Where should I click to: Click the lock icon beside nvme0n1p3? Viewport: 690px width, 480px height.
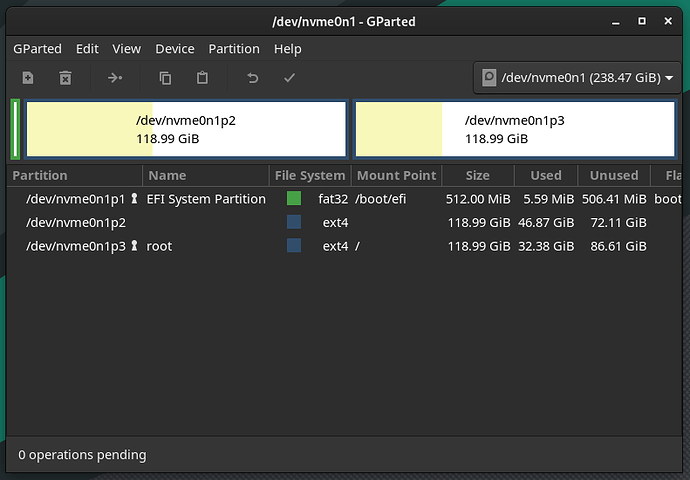pyautogui.click(x=135, y=245)
